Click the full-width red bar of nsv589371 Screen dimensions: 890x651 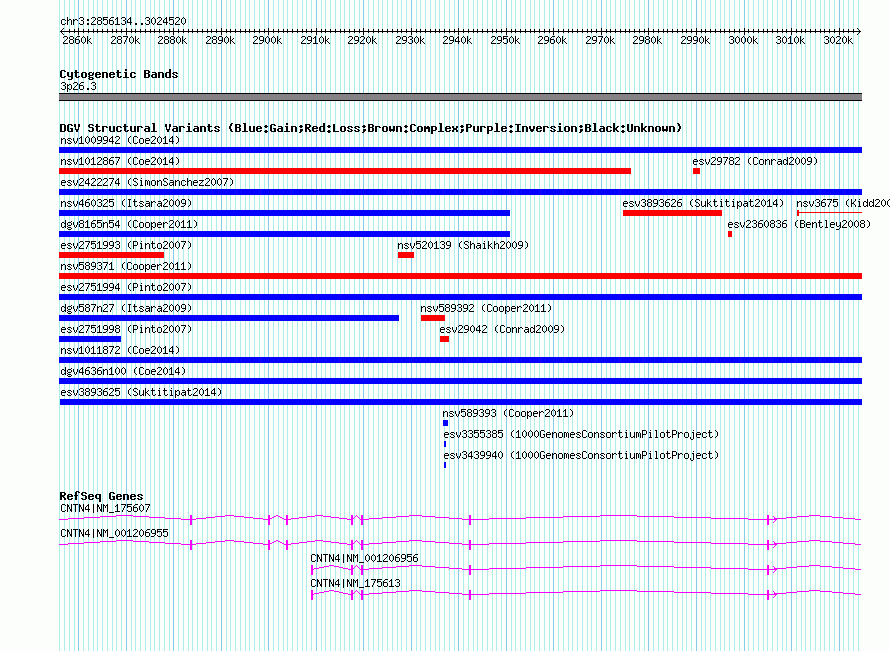coord(460,276)
